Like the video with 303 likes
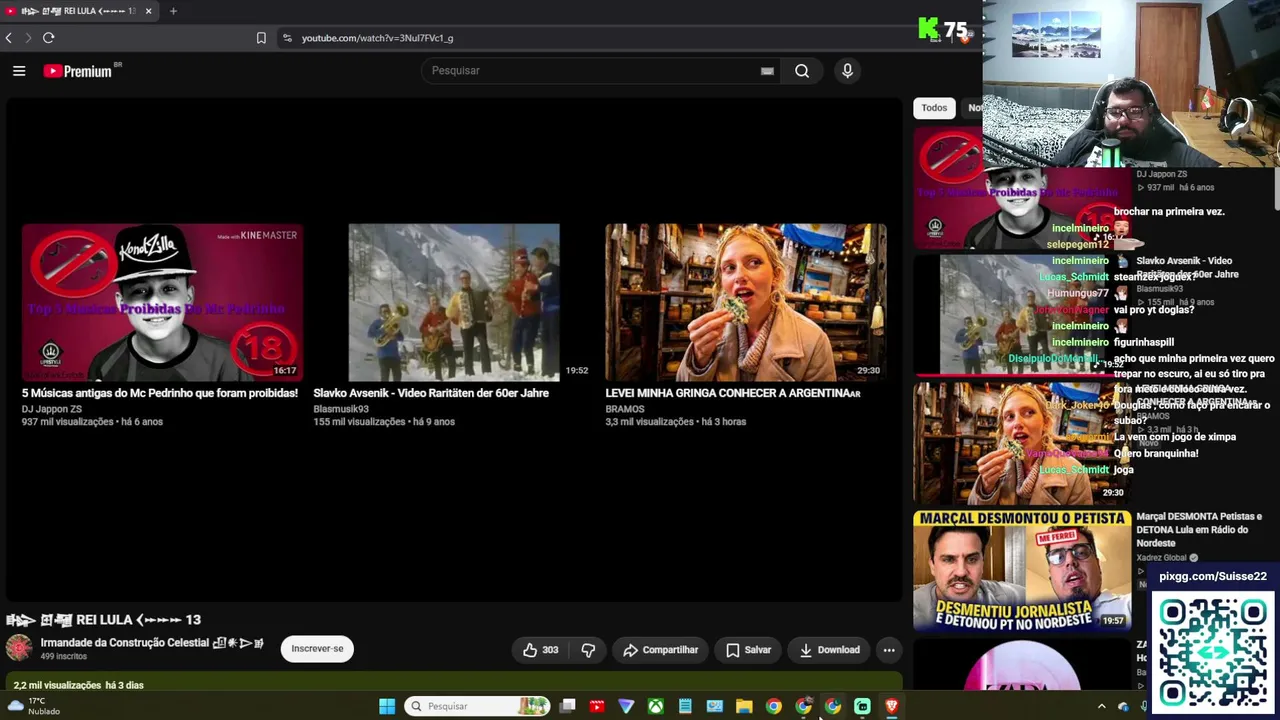This screenshot has width=1280, height=720. (x=540, y=650)
